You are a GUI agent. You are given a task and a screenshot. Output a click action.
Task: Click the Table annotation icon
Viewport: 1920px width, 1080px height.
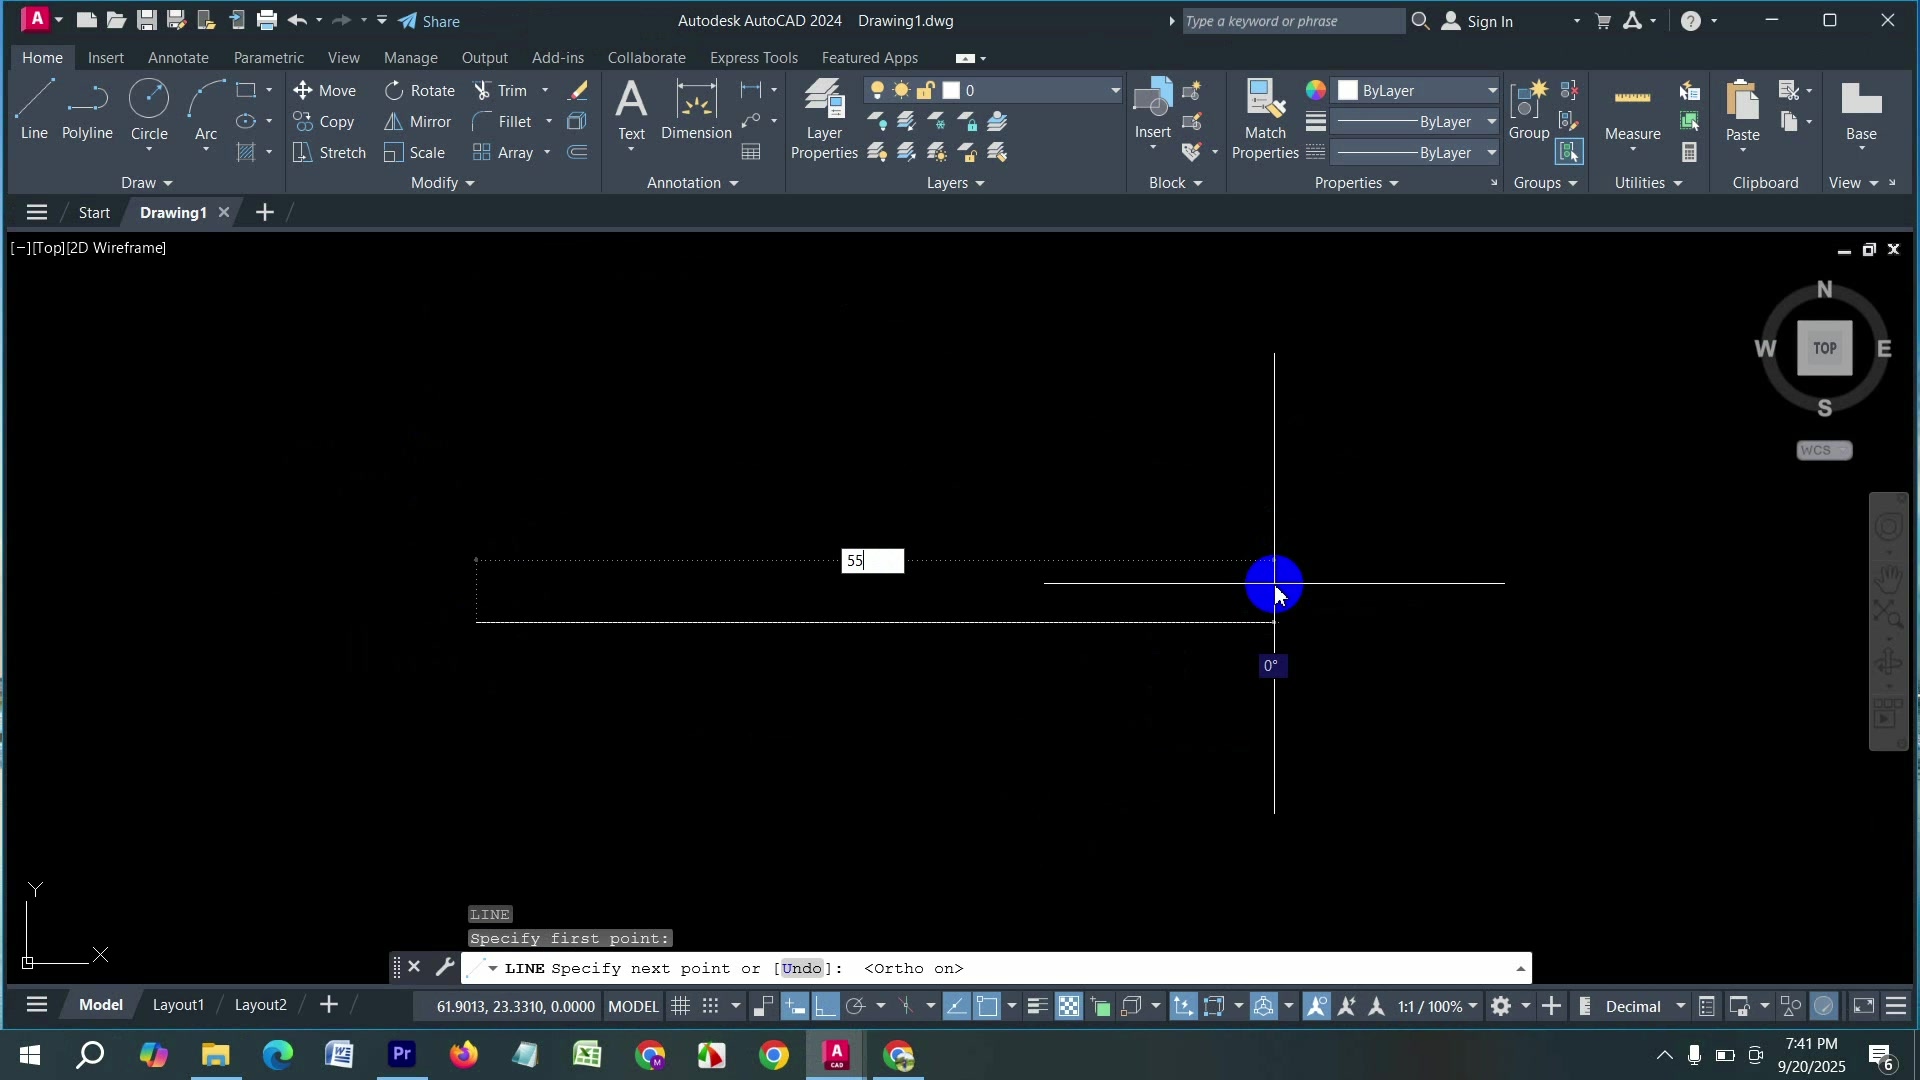[x=752, y=153]
